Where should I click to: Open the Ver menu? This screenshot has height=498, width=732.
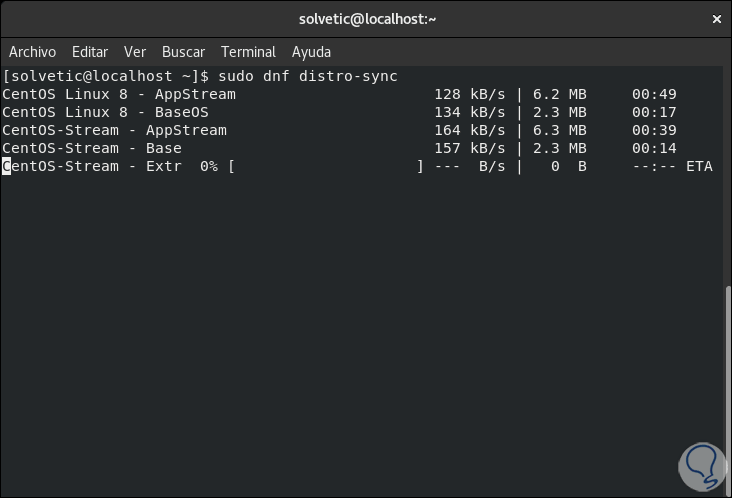(x=135, y=52)
